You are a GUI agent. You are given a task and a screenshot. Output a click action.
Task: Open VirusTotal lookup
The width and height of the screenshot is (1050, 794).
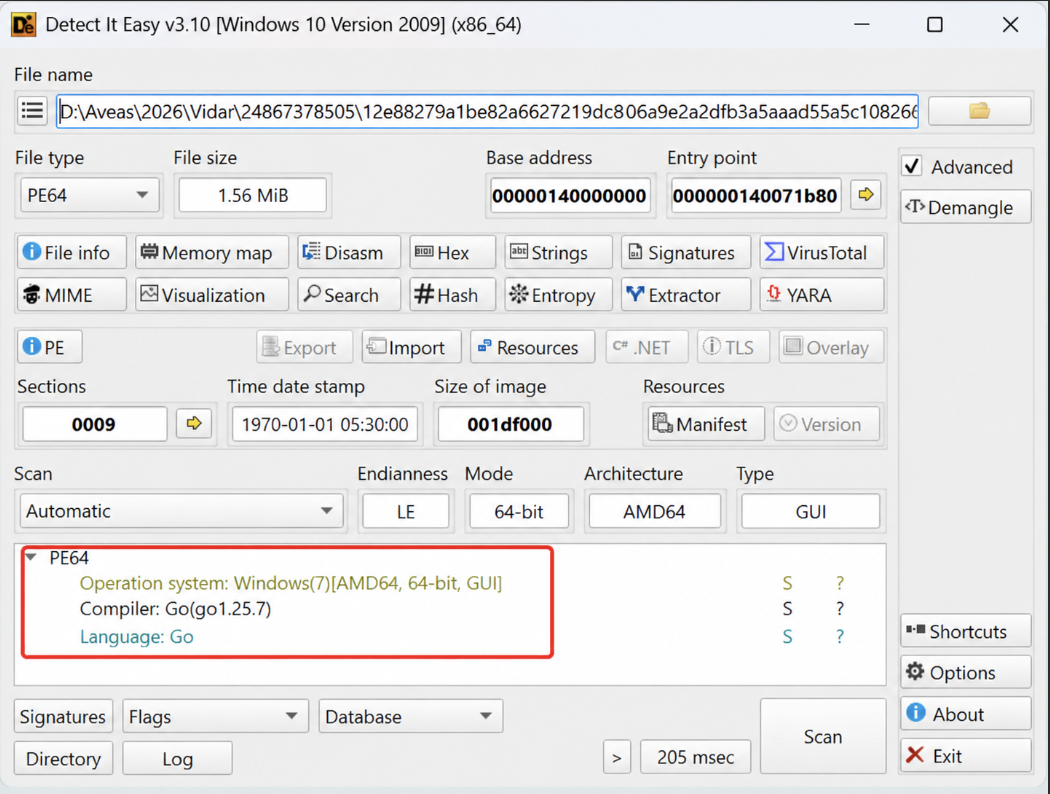822,252
